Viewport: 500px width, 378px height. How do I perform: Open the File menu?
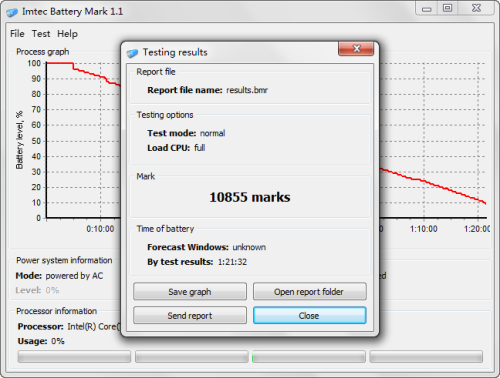point(17,34)
